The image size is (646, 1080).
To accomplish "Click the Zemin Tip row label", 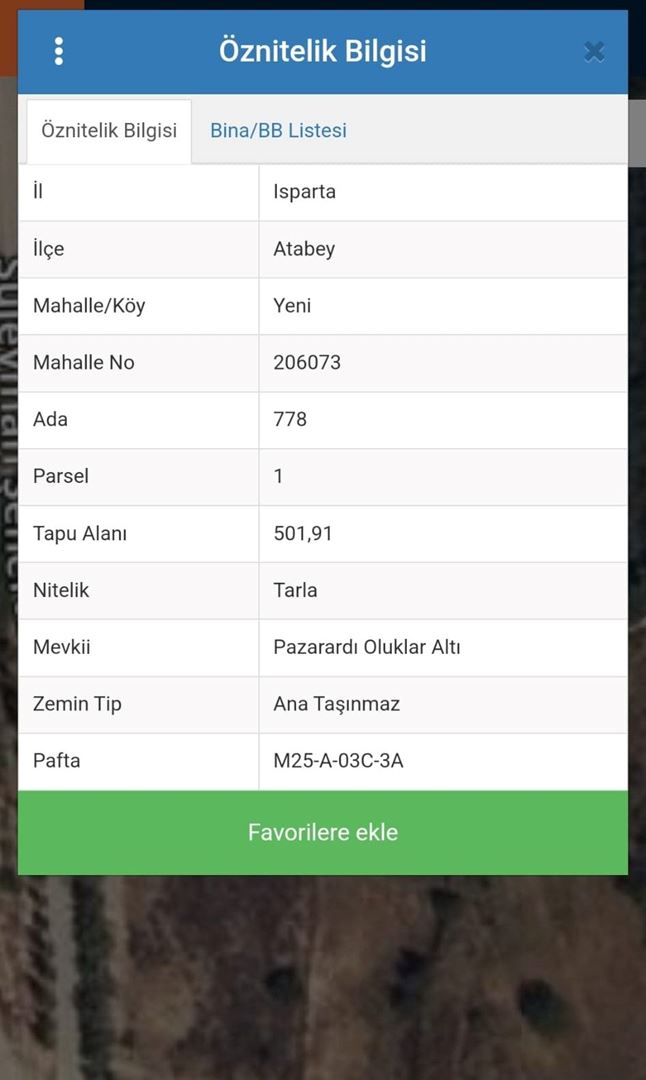I will coord(77,705).
